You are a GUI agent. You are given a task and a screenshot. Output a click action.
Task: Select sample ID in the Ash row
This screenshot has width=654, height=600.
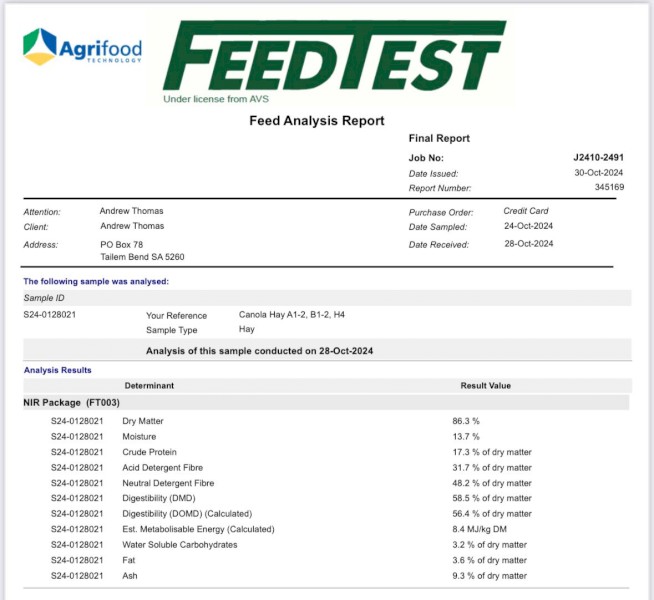[x=77, y=576]
